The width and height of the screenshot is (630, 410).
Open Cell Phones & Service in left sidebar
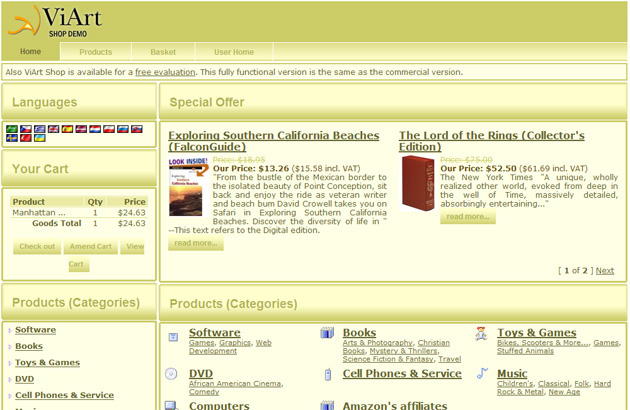[x=64, y=395]
